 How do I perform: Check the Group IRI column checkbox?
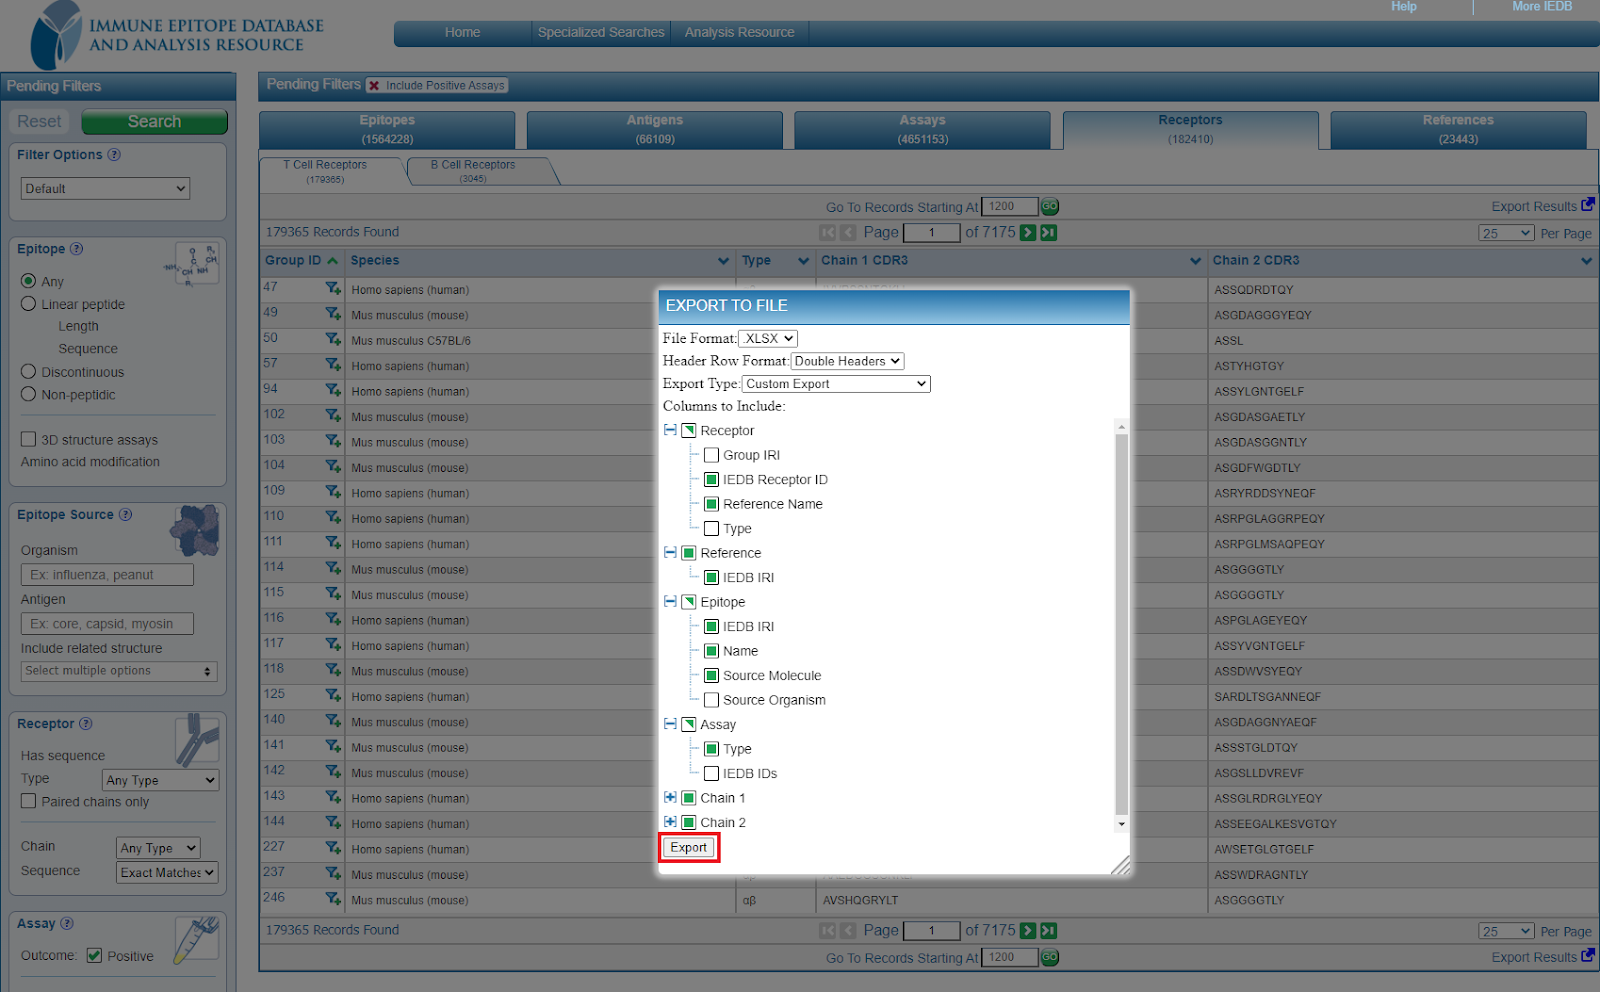pos(711,455)
